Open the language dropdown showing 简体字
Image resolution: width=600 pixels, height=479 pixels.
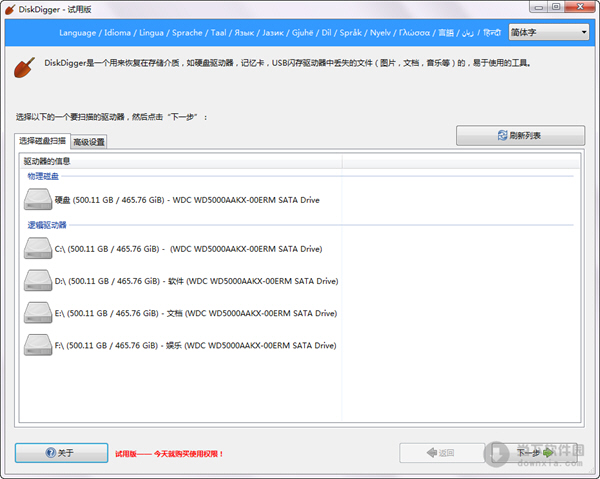(548, 33)
